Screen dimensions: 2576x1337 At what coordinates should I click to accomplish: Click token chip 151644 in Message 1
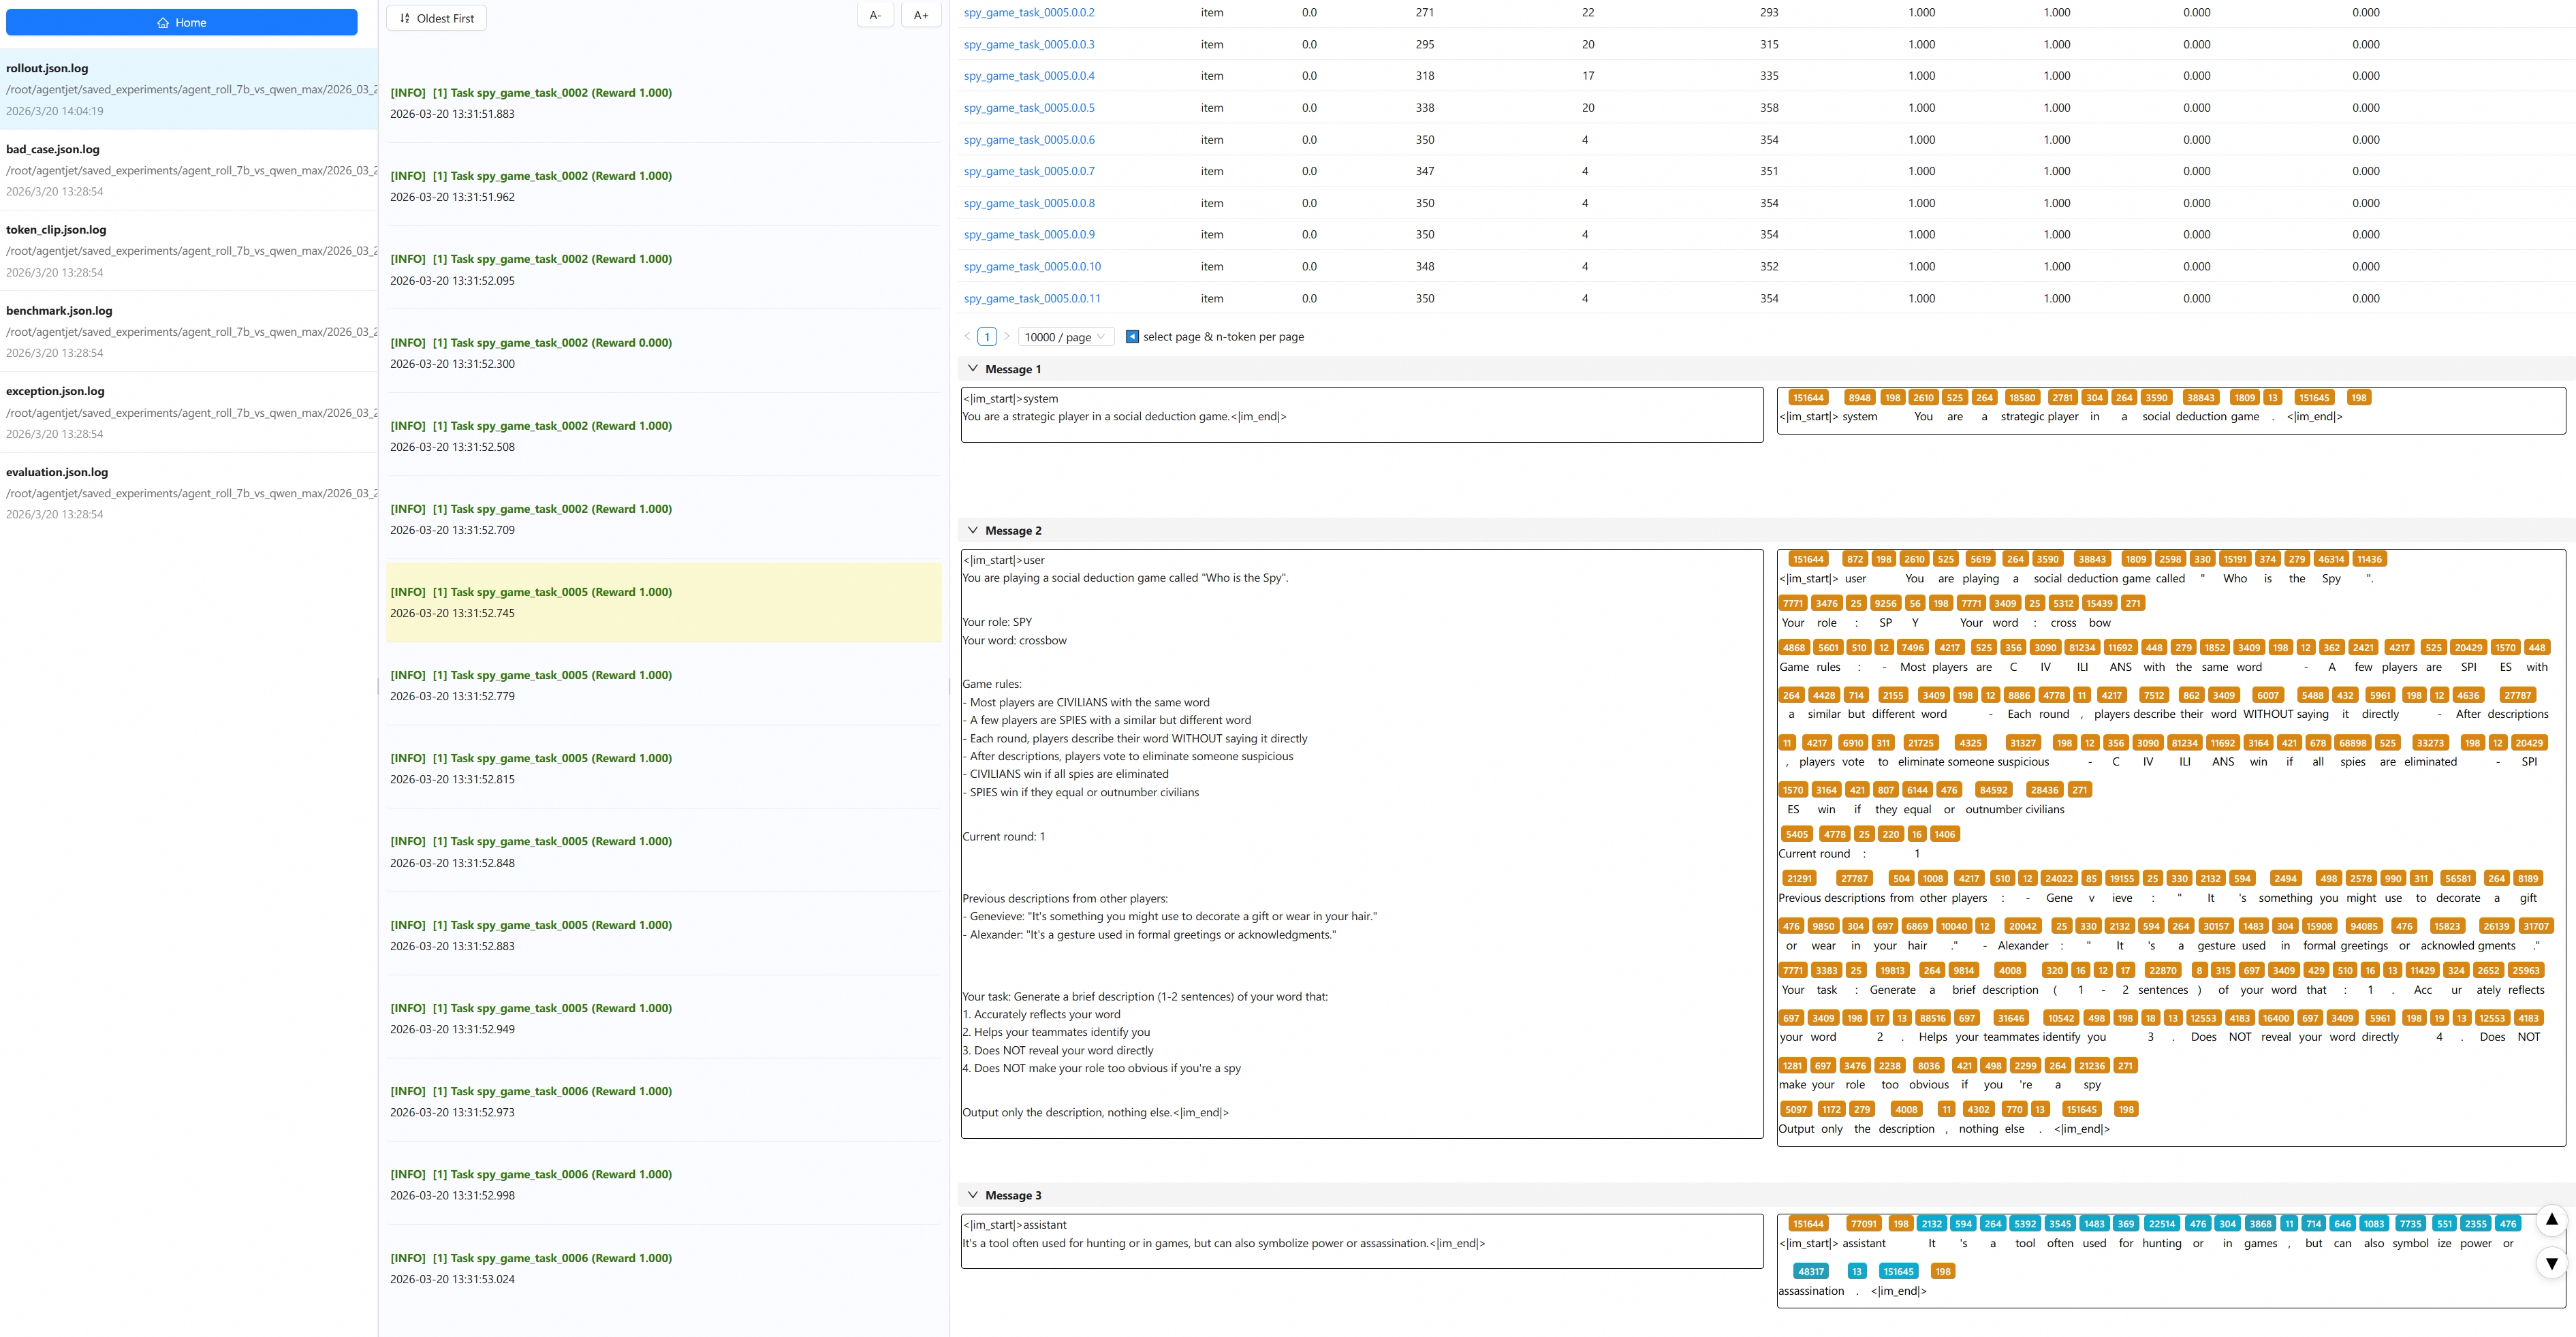pyautogui.click(x=1808, y=398)
